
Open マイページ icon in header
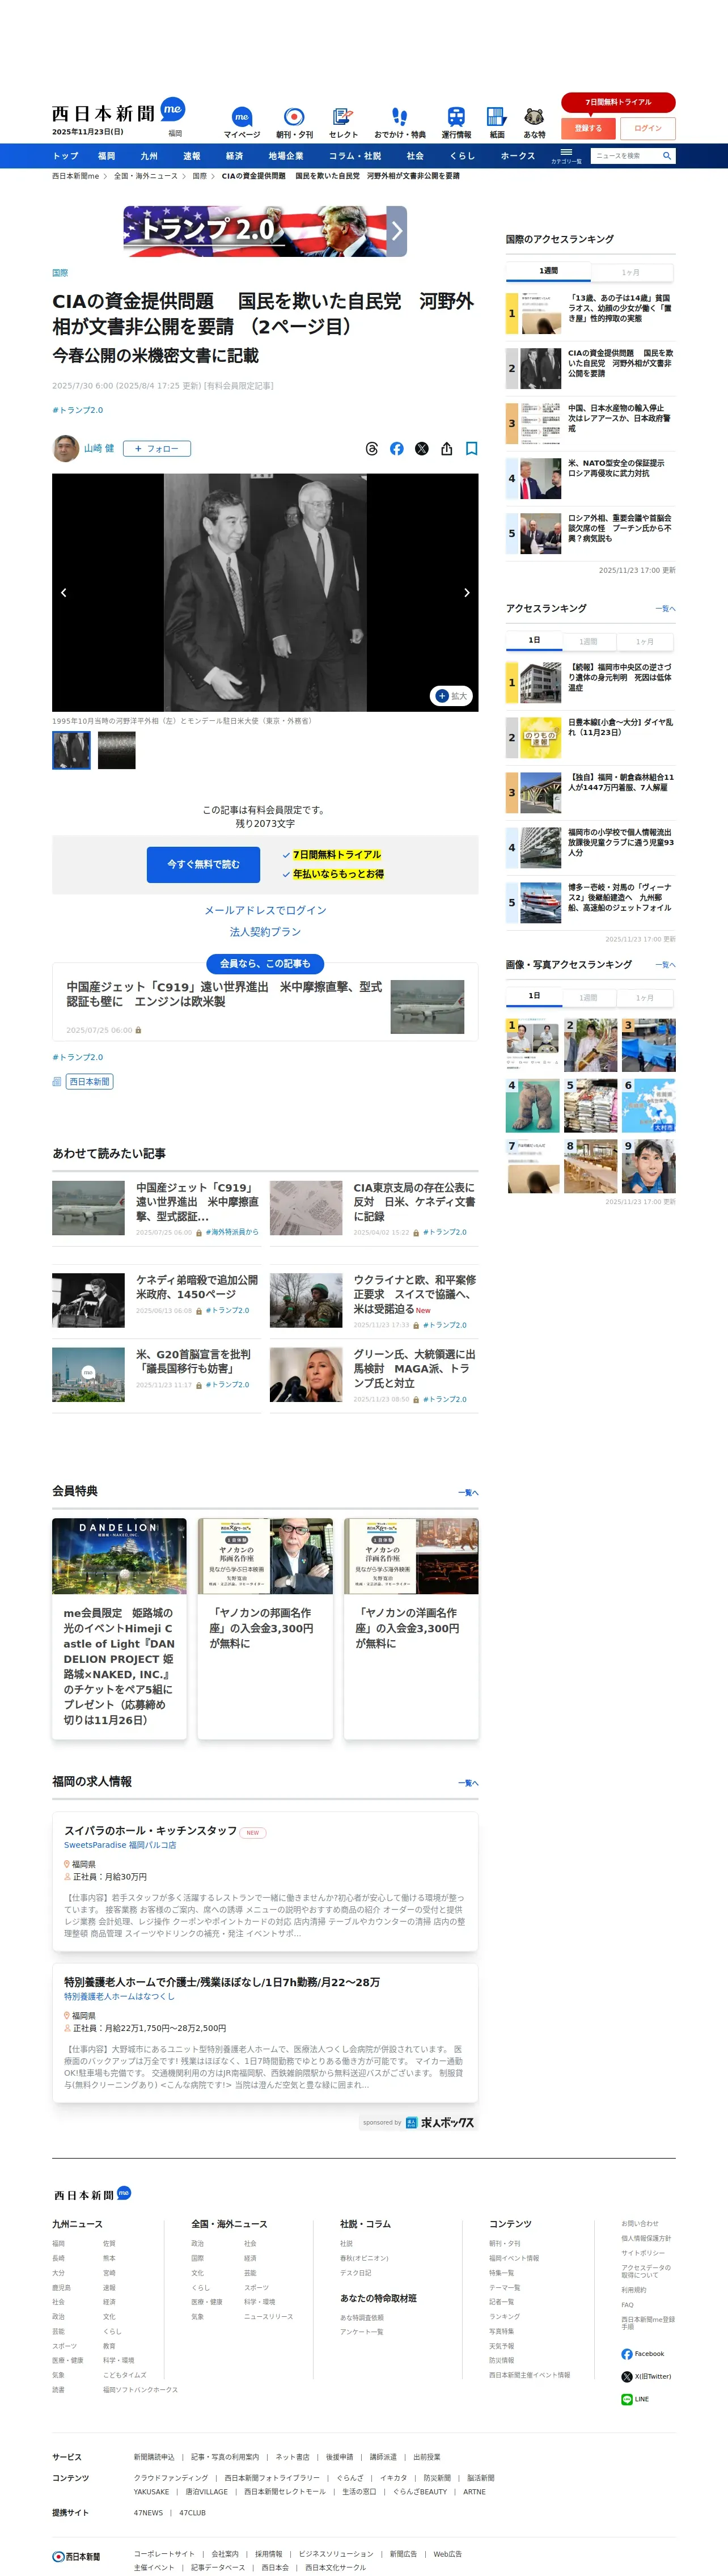(x=241, y=123)
